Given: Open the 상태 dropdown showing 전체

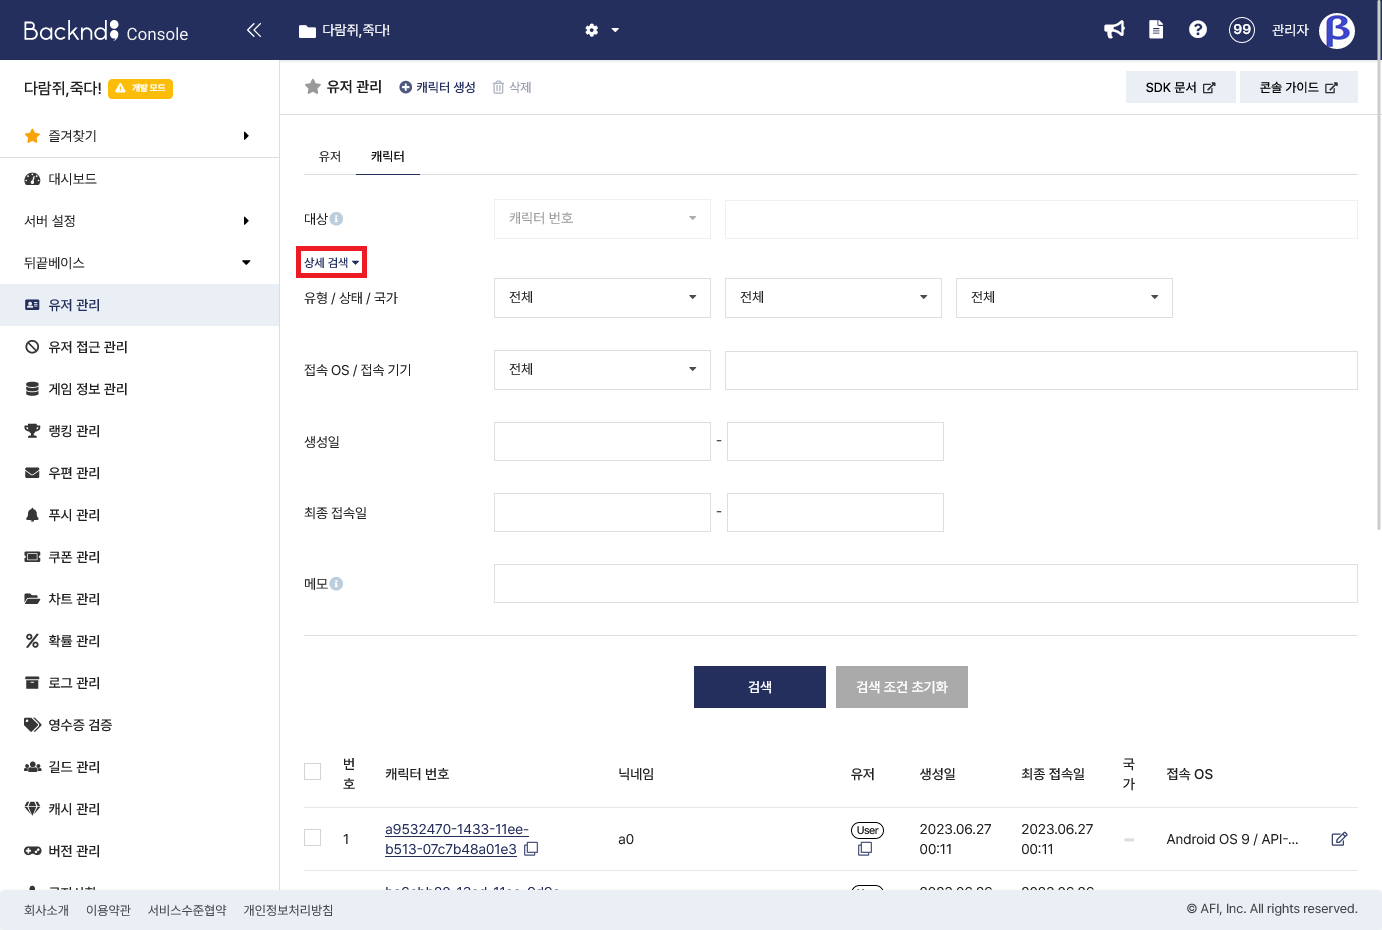Looking at the screenshot, I should tap(833, 298).
